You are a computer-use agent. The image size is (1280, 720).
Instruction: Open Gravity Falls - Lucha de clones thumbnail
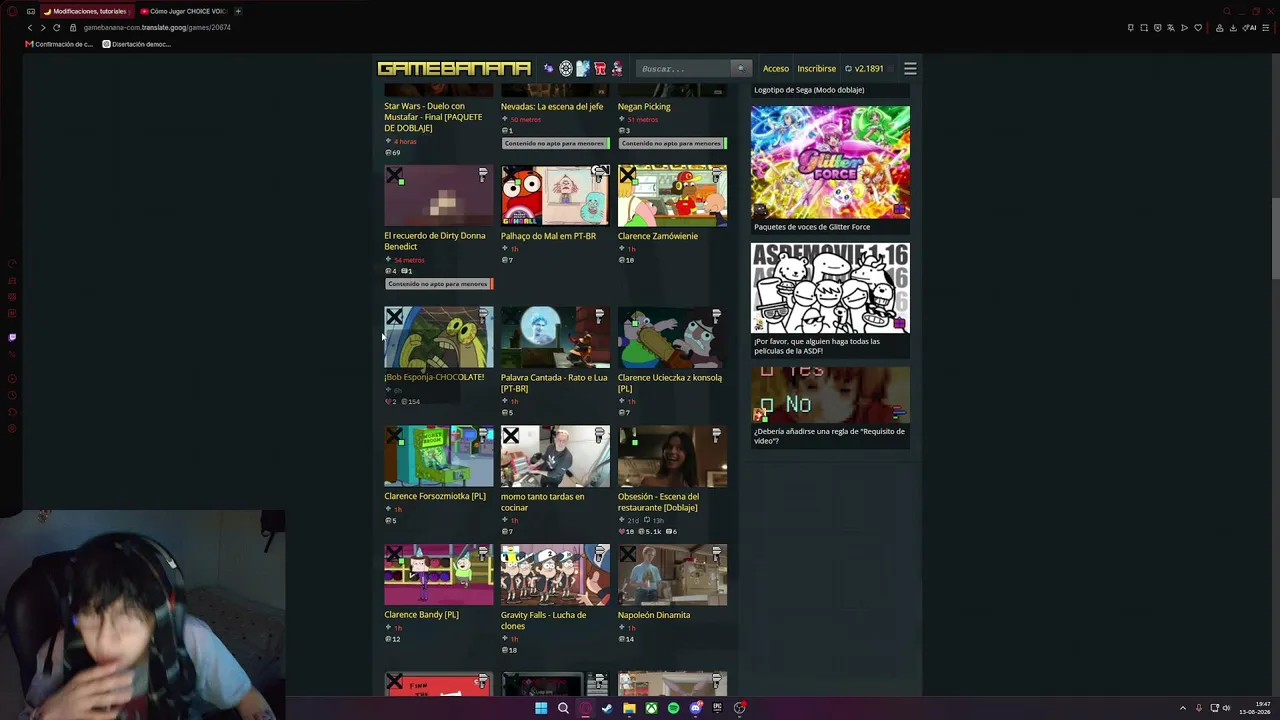pyautogui.click(x=555, y=575)
